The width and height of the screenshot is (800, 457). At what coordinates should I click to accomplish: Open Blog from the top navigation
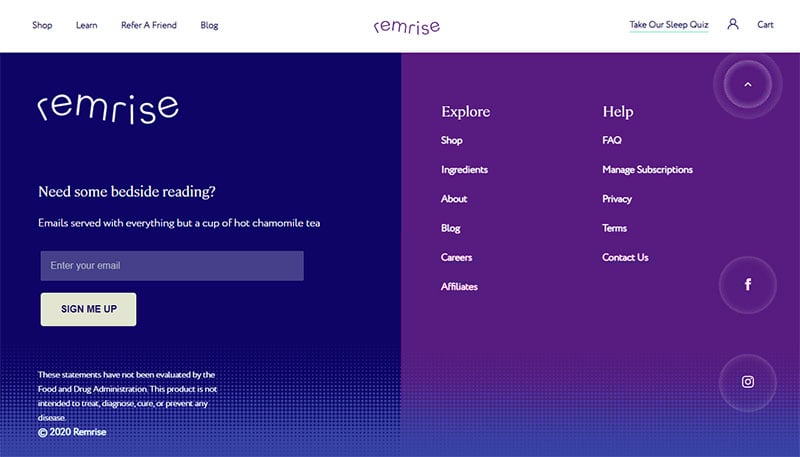tap(209, 25)
